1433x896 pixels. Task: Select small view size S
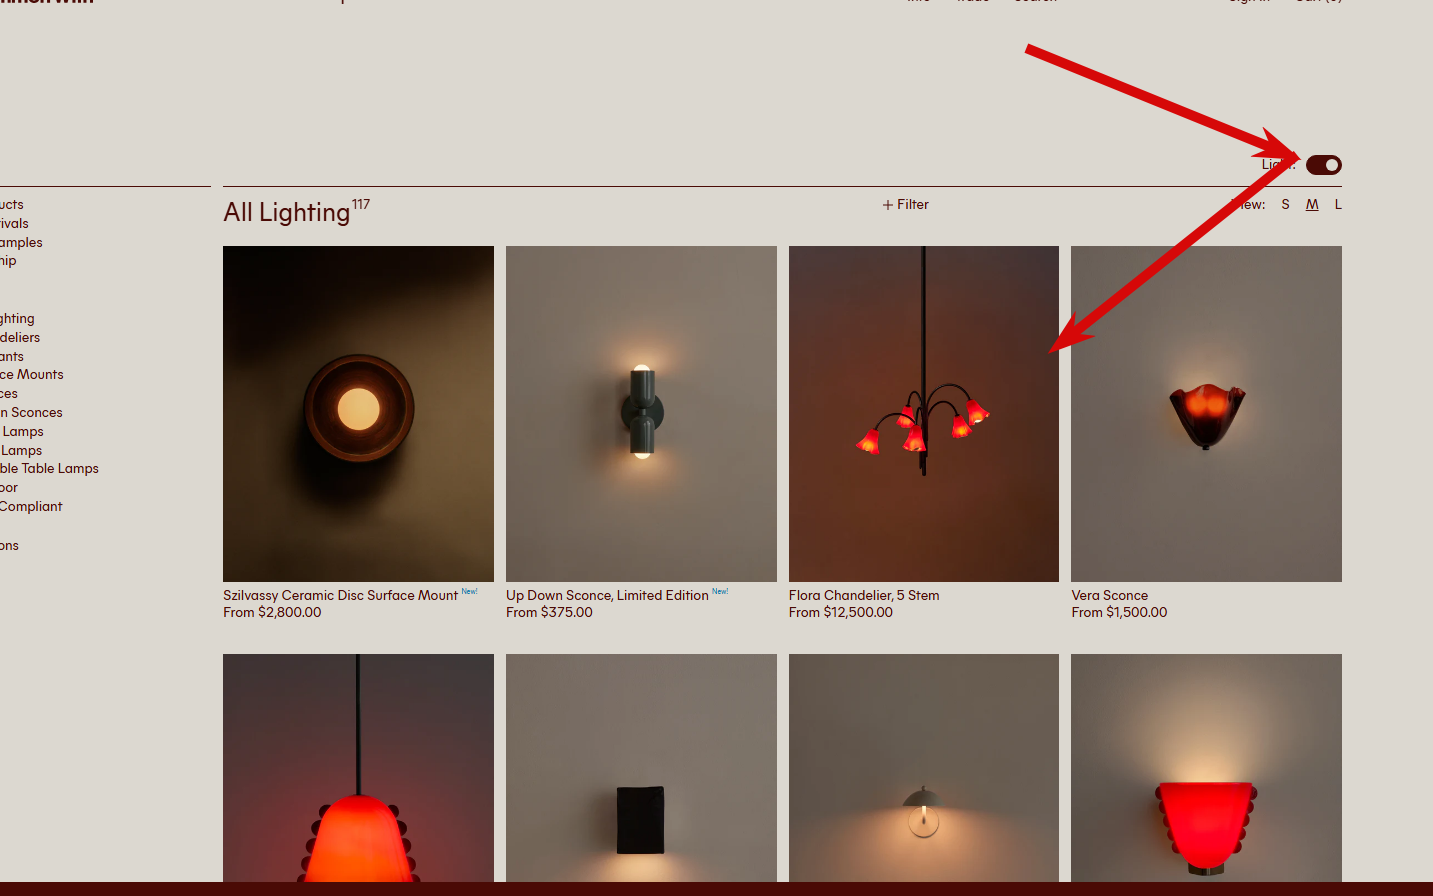click(x=1285, y=204)
